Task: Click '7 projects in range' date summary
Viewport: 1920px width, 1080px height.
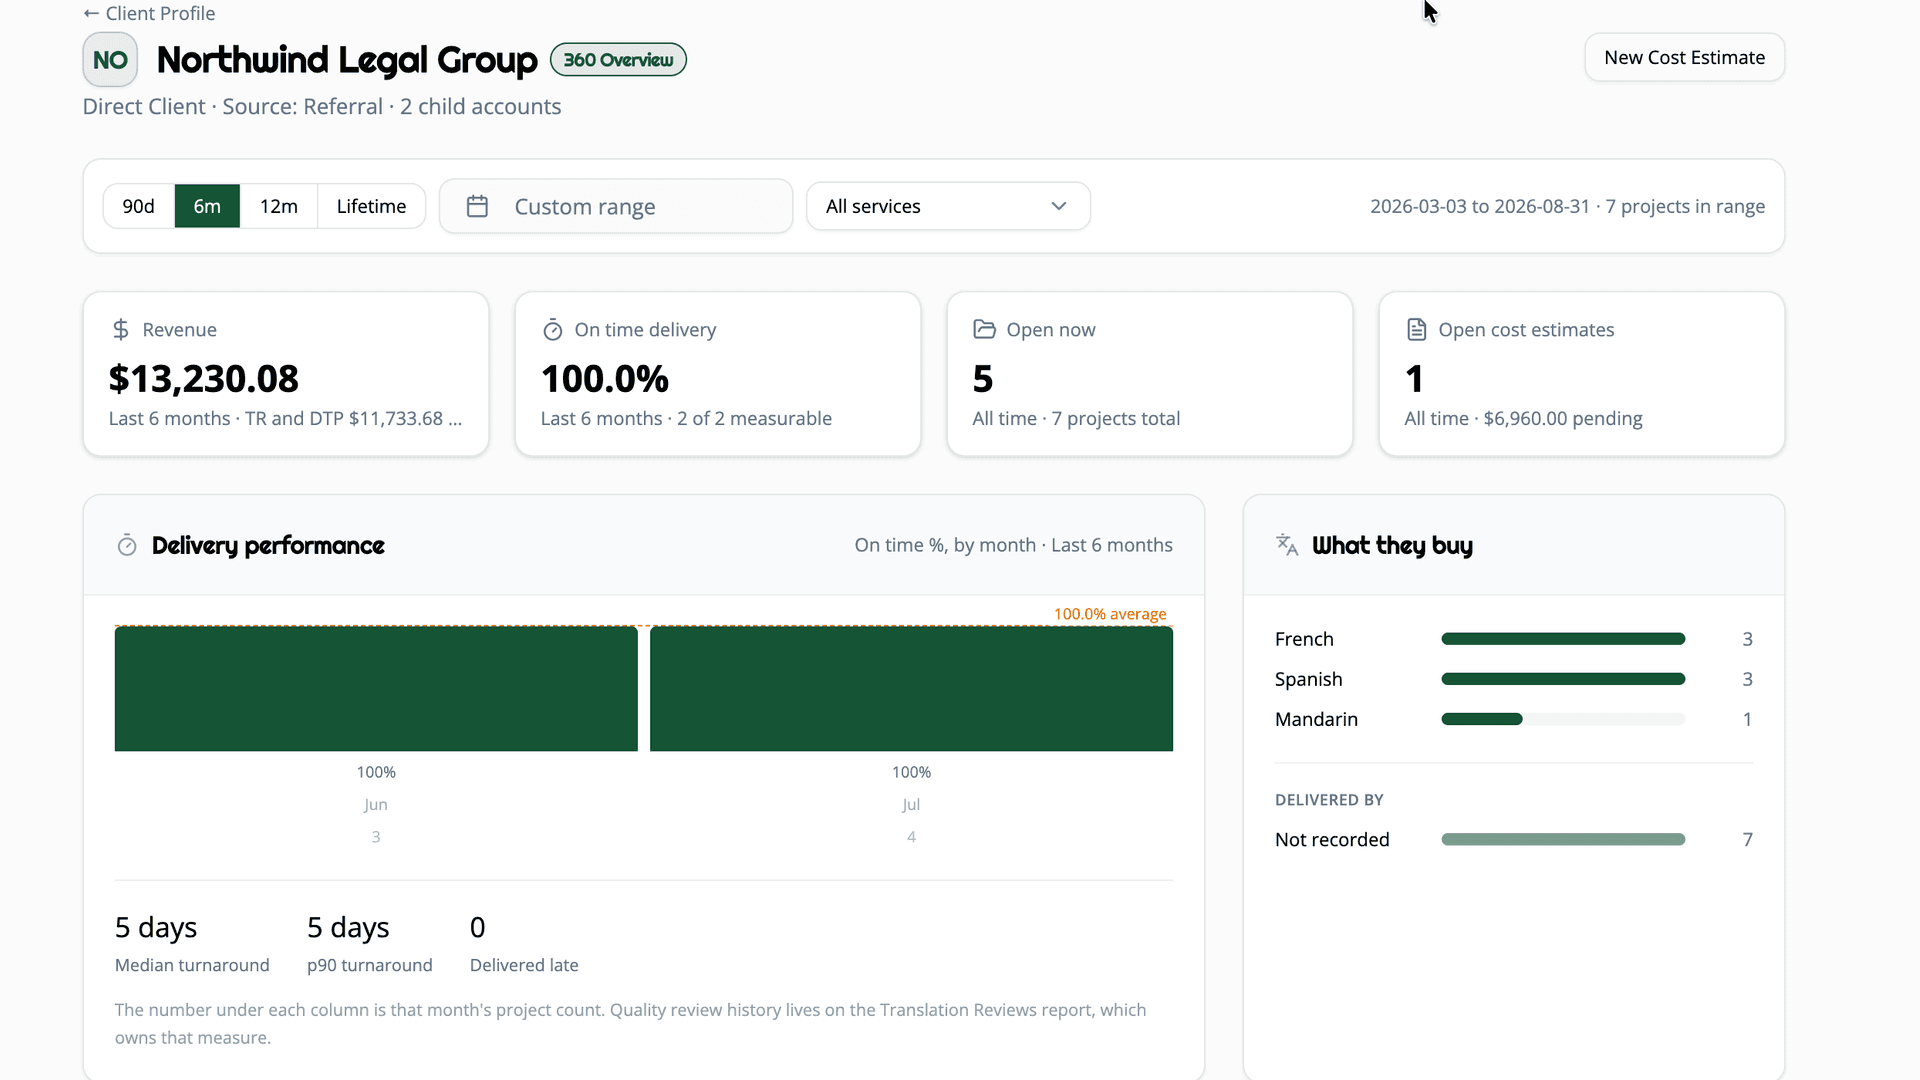Action: (x=1685, y=206)
